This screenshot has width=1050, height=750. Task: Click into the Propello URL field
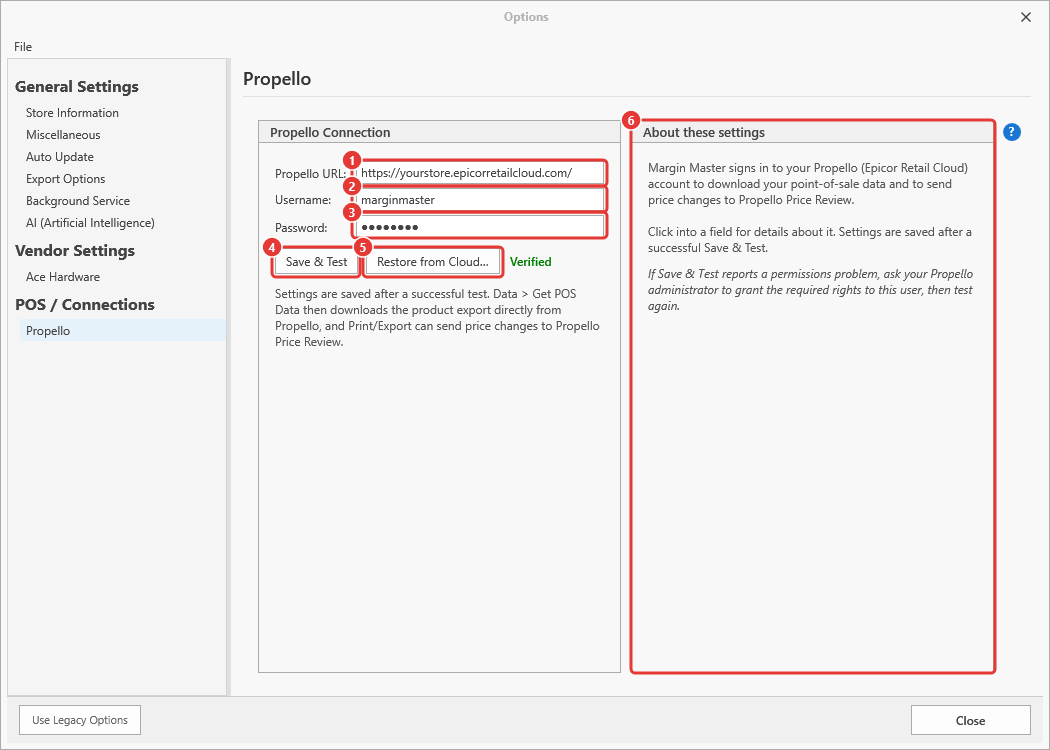point(480,173)
